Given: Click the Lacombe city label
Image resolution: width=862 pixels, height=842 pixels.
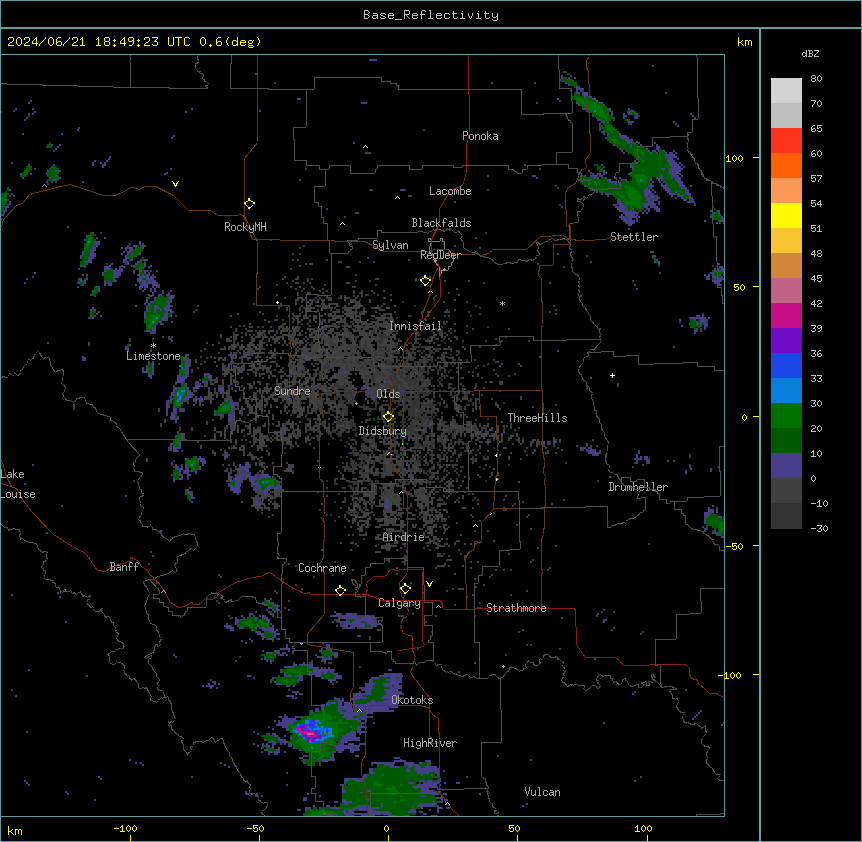Looking at the screenshot, I should 450,191.
